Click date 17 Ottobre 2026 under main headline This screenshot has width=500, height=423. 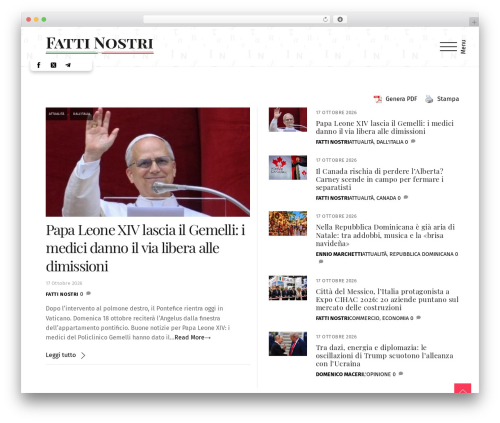64,283
